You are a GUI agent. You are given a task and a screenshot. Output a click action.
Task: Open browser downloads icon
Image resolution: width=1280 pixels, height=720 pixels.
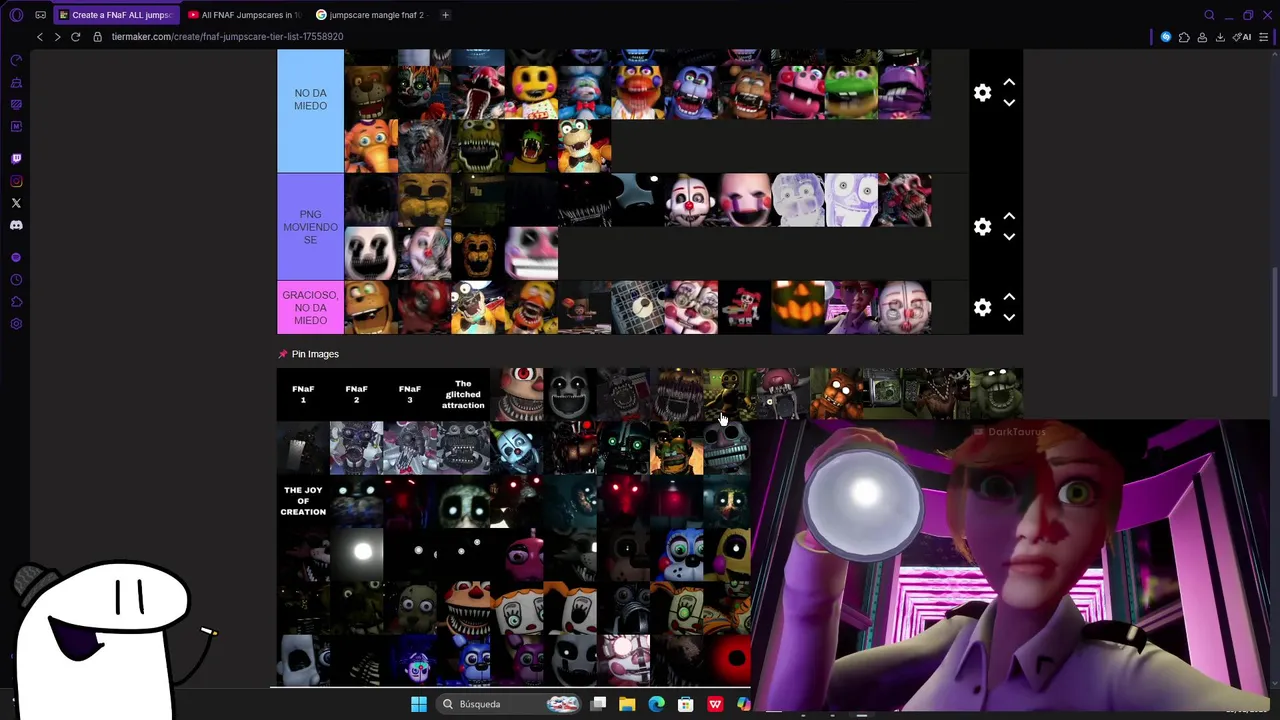click(x=1220, y=37)
